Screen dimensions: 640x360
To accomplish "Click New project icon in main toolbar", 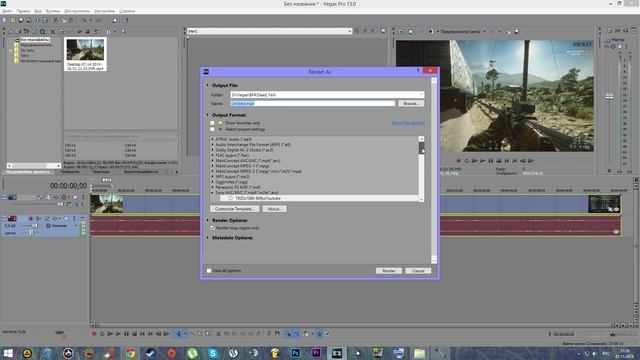I will click(x=4, y=20).
